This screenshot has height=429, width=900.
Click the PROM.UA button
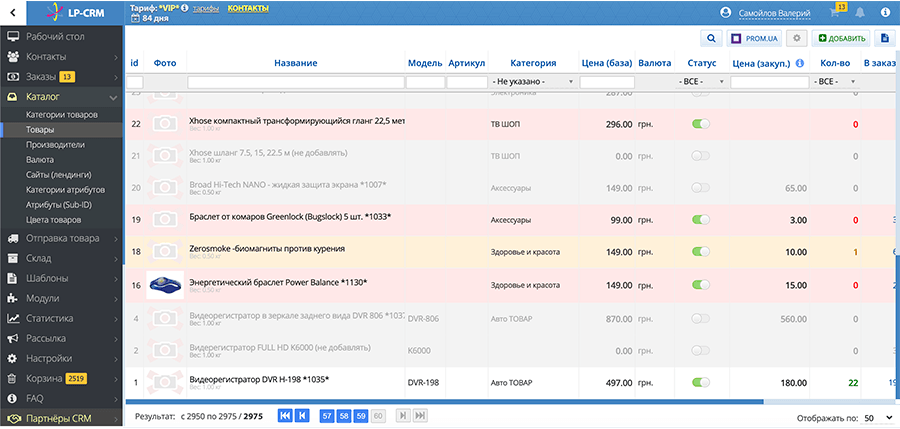pos(755,38)
